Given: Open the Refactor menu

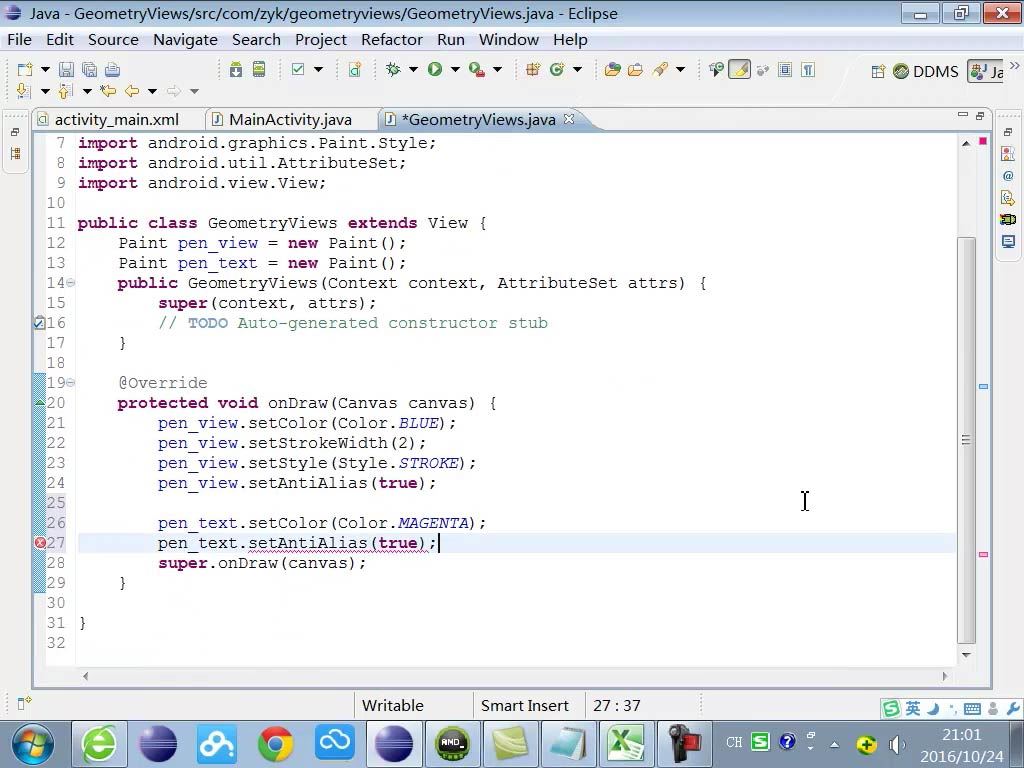Looking at the screenshot, I should pyautogui.click(x=392, y=40).
